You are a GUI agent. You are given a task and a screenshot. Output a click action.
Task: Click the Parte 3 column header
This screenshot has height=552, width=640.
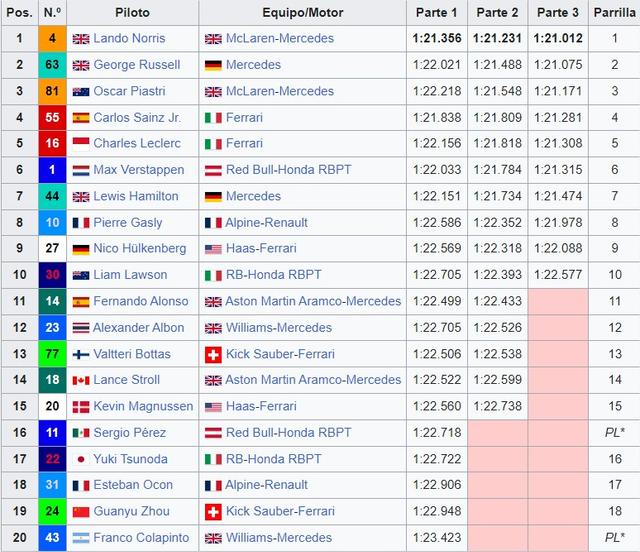(x=558, y=13)
